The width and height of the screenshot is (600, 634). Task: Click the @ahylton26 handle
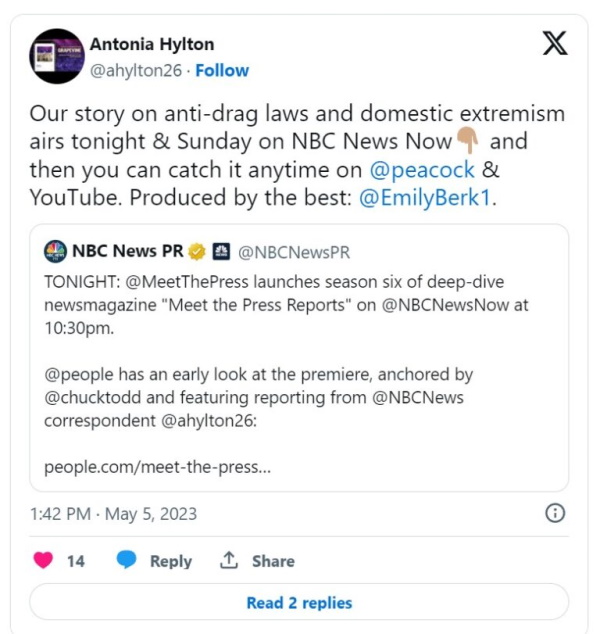click(x=136, y=70)
